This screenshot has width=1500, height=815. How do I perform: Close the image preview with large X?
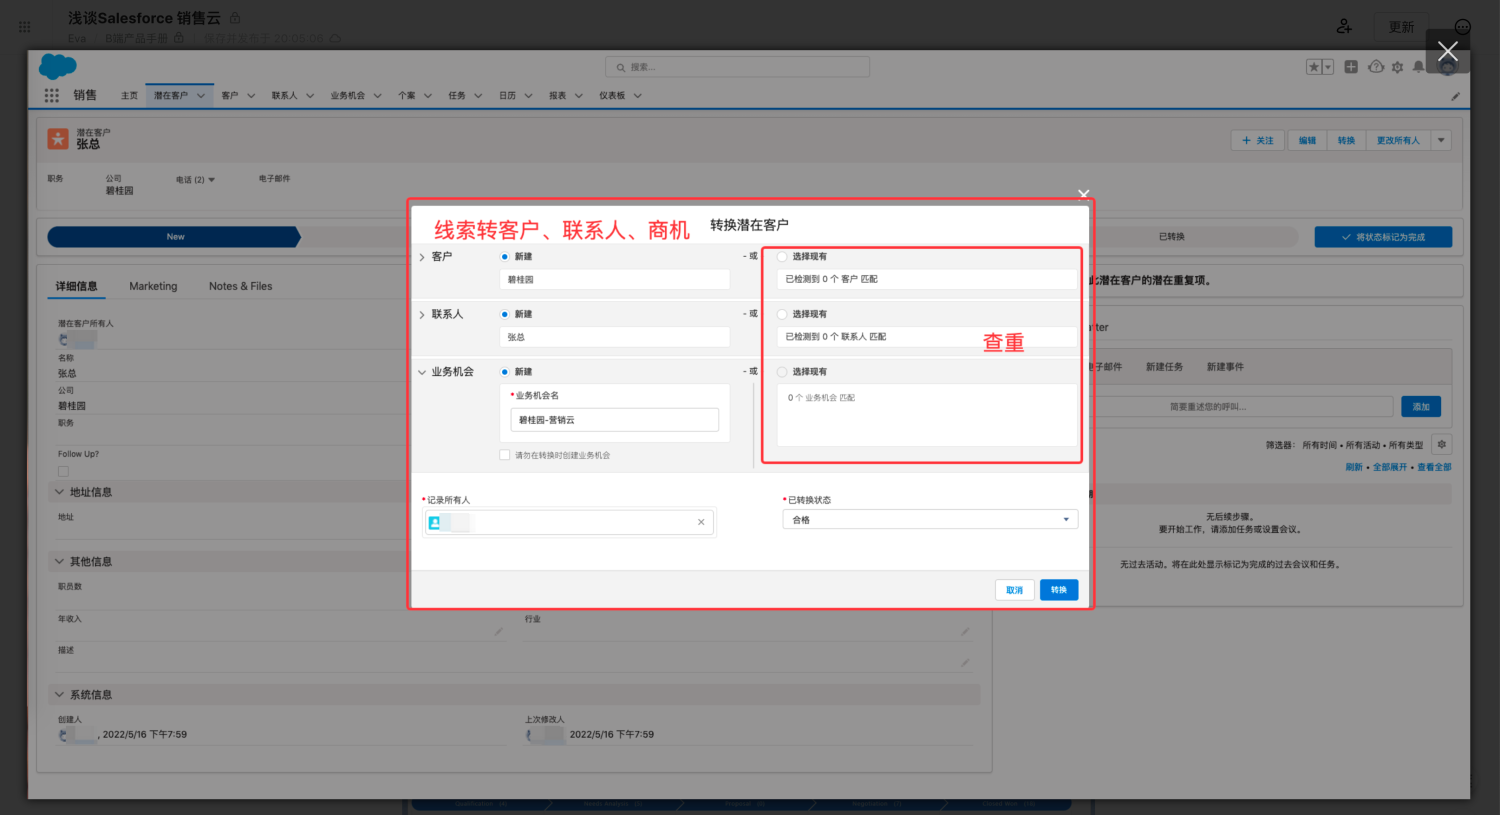[x=1447, y=51]
